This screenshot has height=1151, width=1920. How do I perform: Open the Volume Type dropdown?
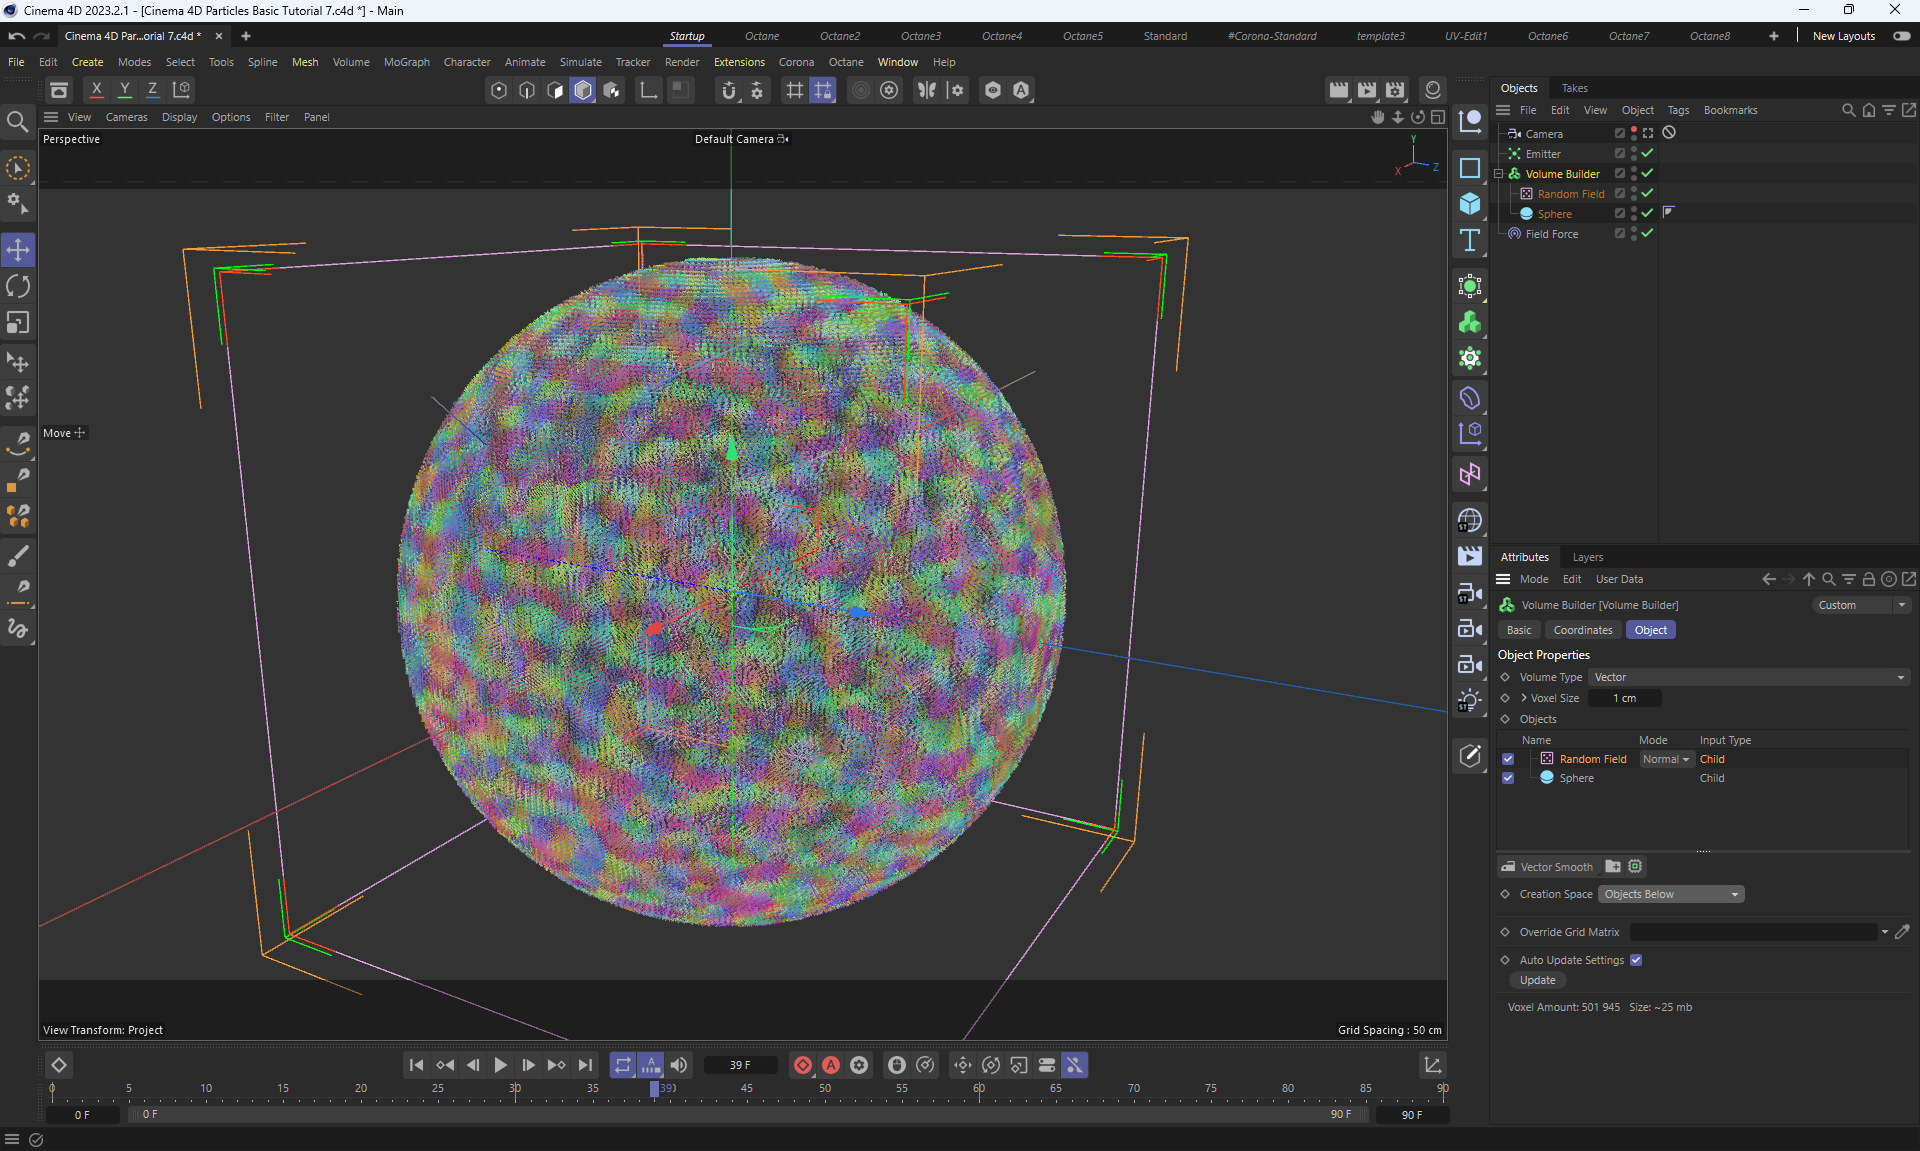tap(1748, 677)
